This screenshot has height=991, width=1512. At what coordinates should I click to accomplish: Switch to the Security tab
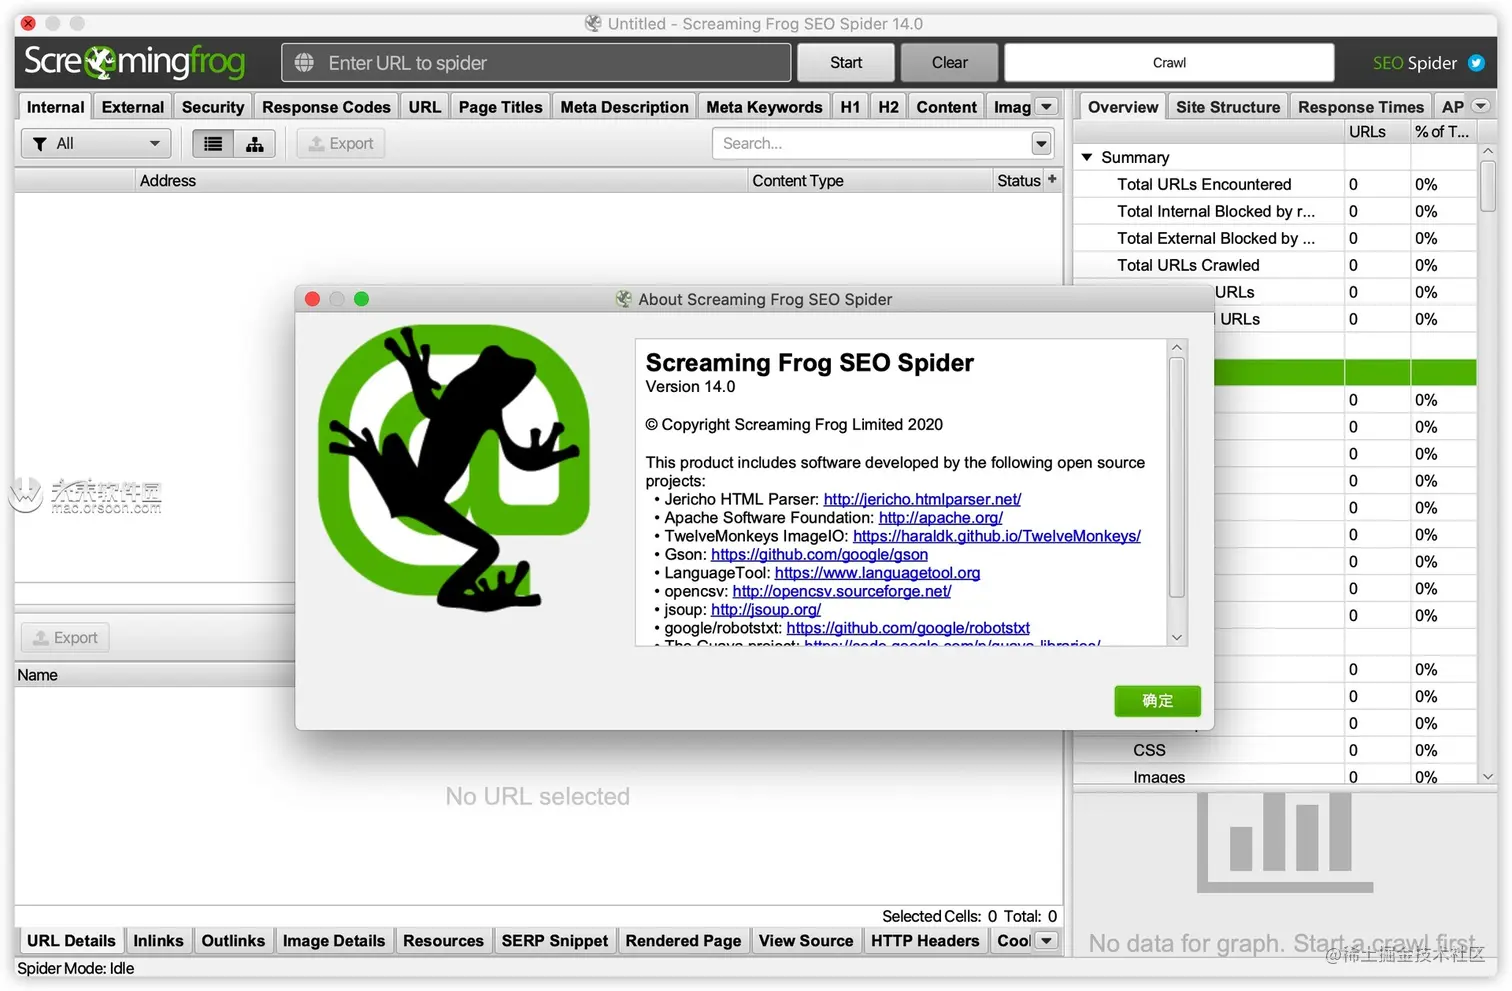click(x=213, y=107)
